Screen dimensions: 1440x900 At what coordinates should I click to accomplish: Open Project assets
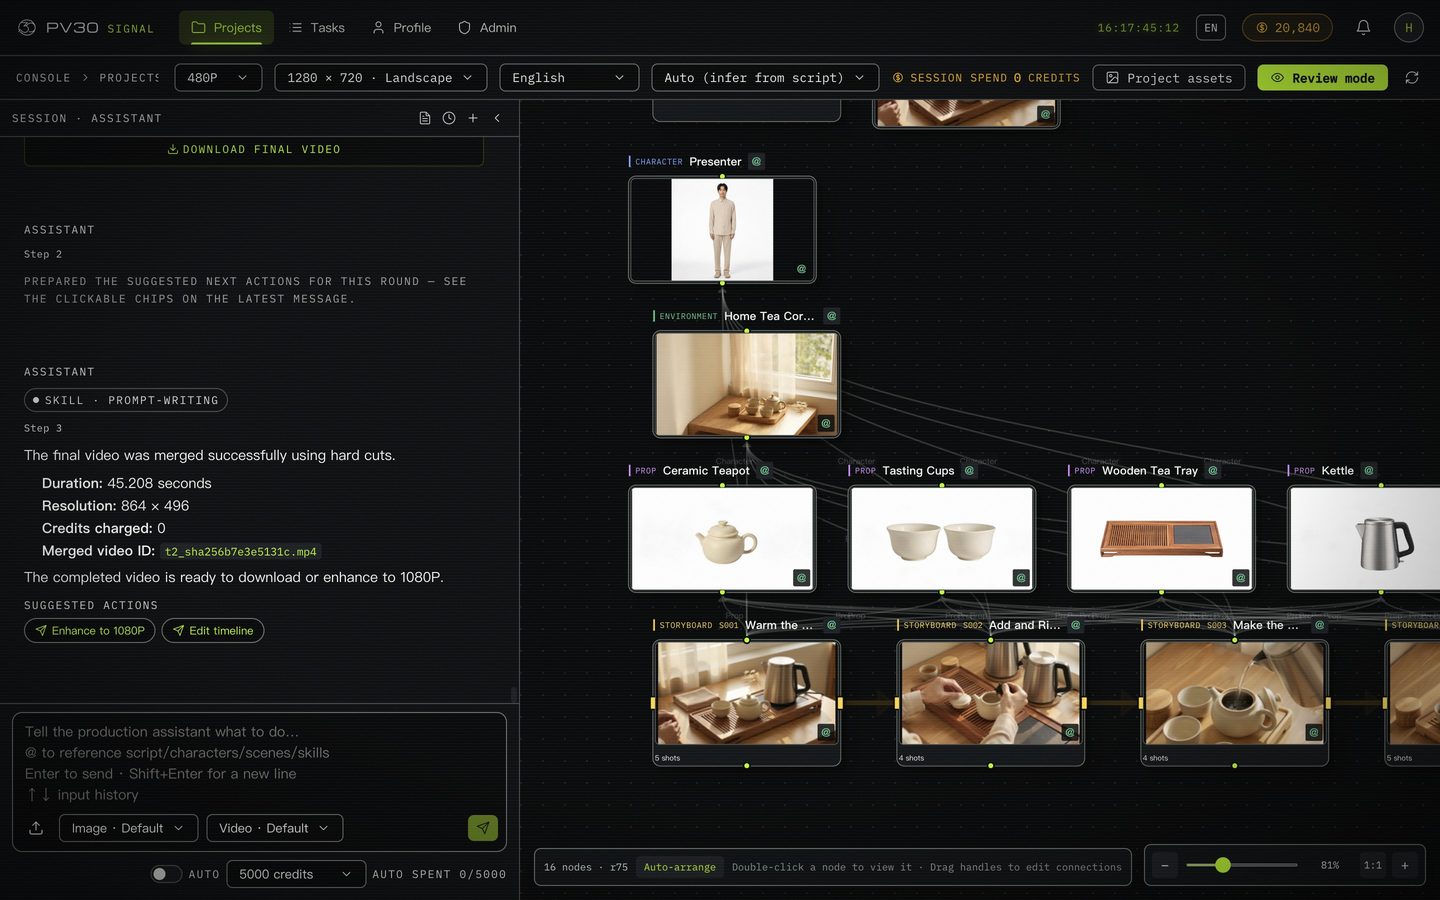pos(1169,78)
